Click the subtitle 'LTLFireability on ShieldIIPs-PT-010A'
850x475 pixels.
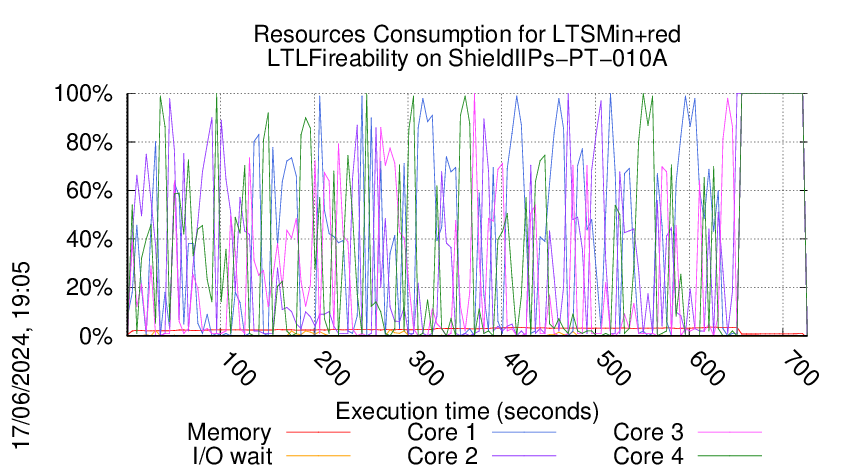(467, 59)
